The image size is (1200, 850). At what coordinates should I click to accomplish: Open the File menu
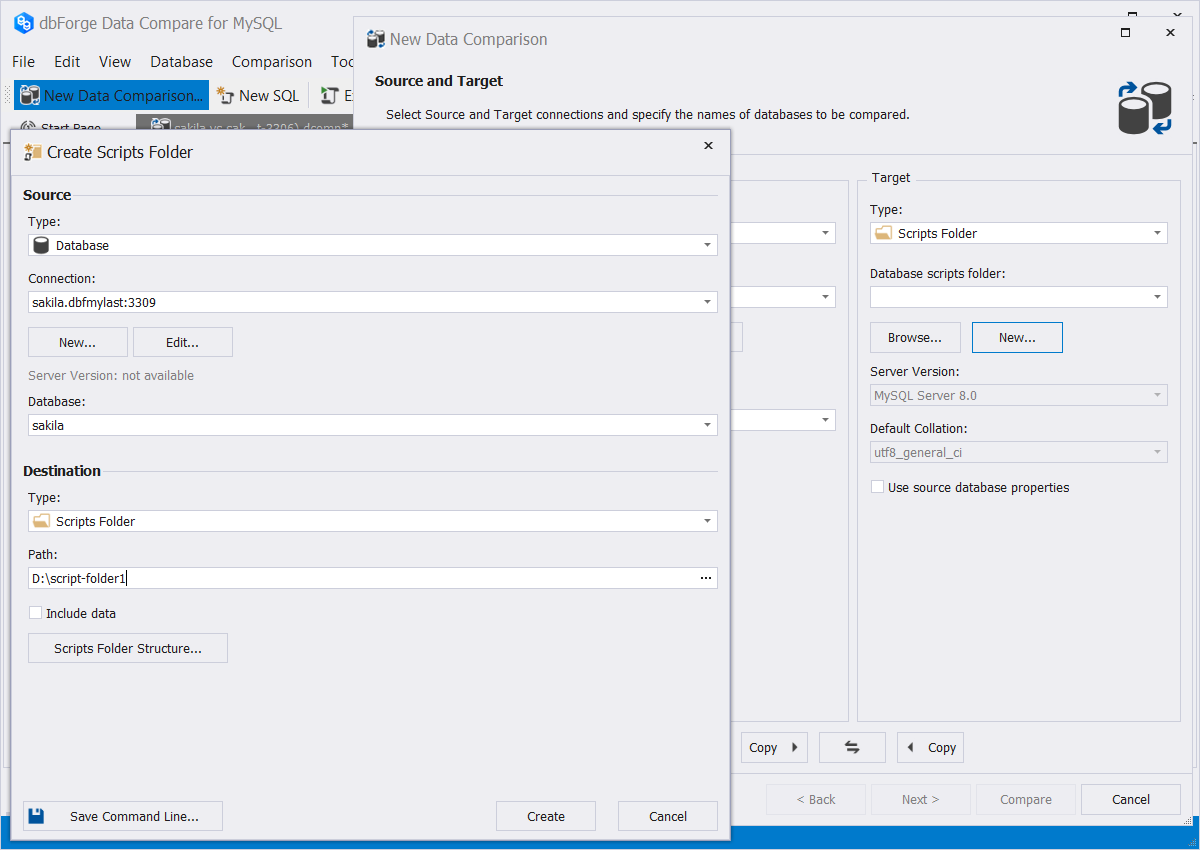[x=23, y=62]
